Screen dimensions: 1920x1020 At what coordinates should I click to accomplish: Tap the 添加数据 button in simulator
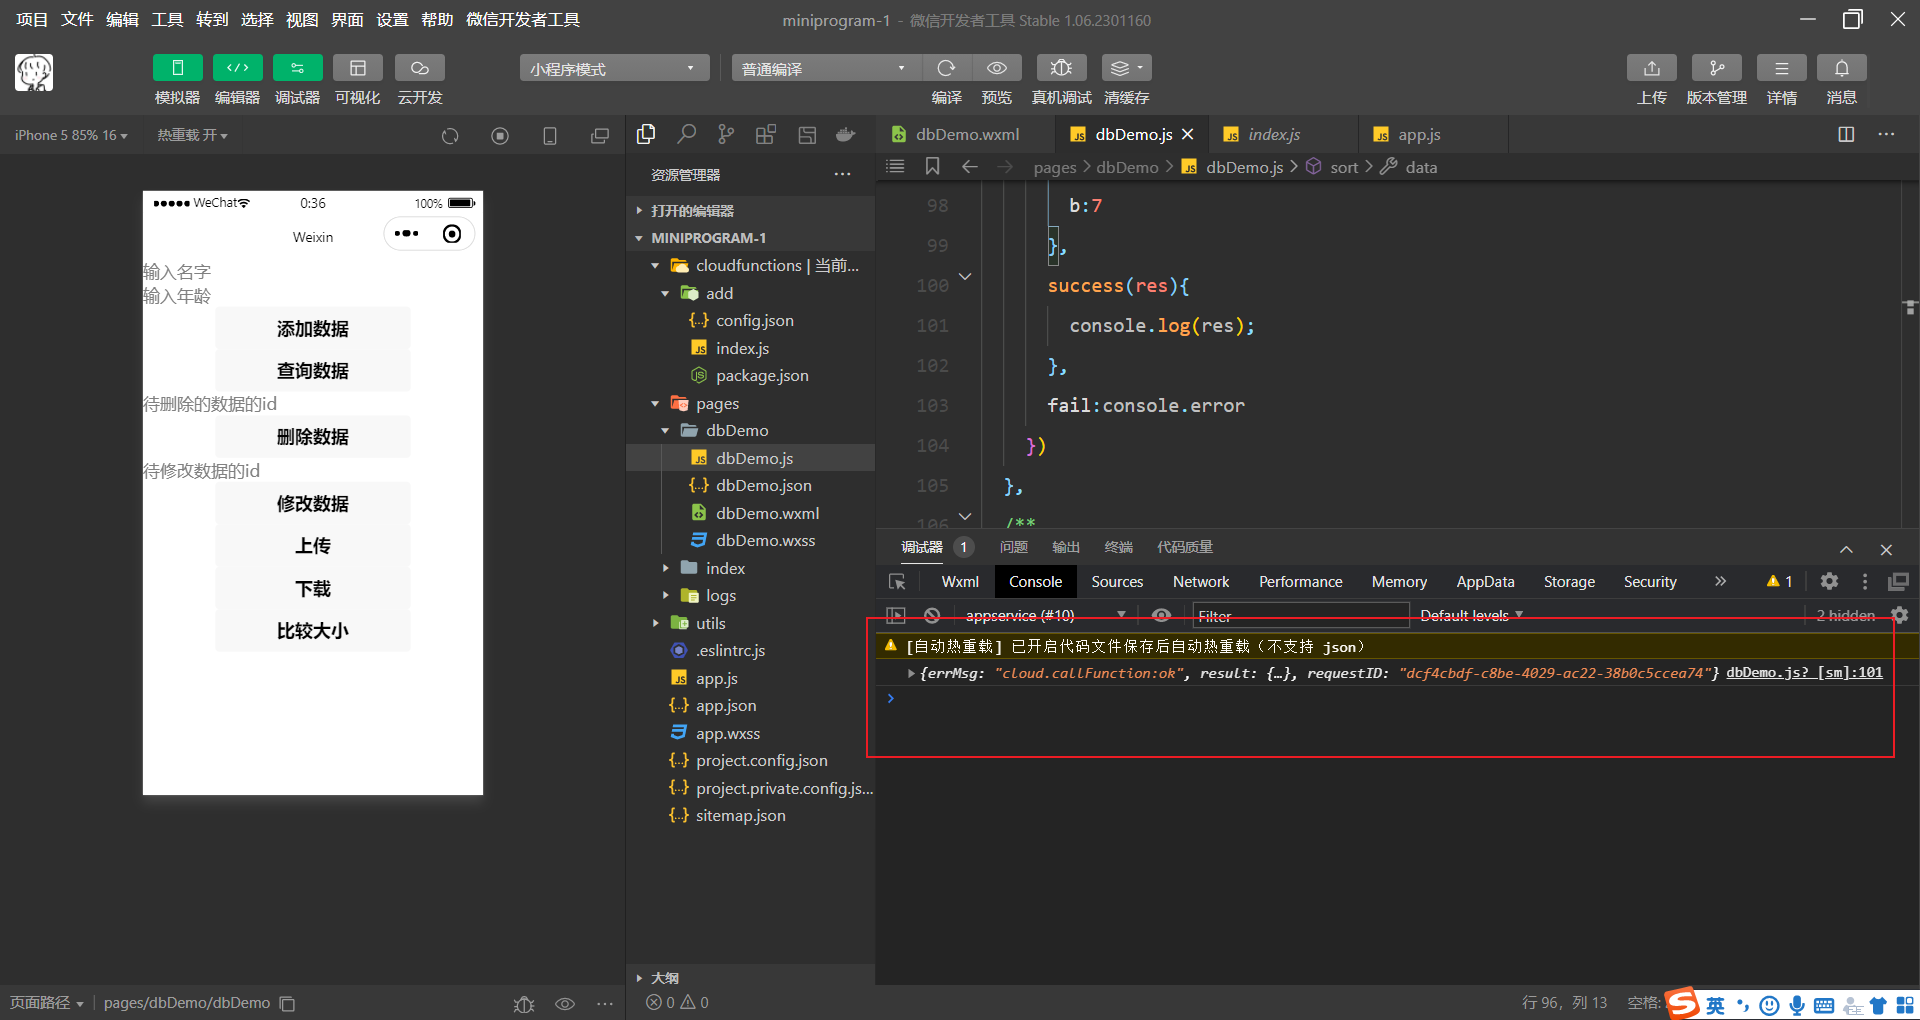(313, 329)
